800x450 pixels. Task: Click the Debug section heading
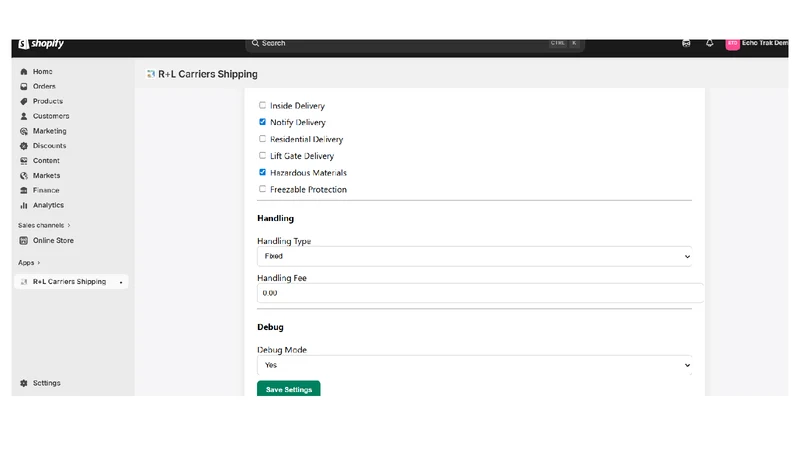270,327
